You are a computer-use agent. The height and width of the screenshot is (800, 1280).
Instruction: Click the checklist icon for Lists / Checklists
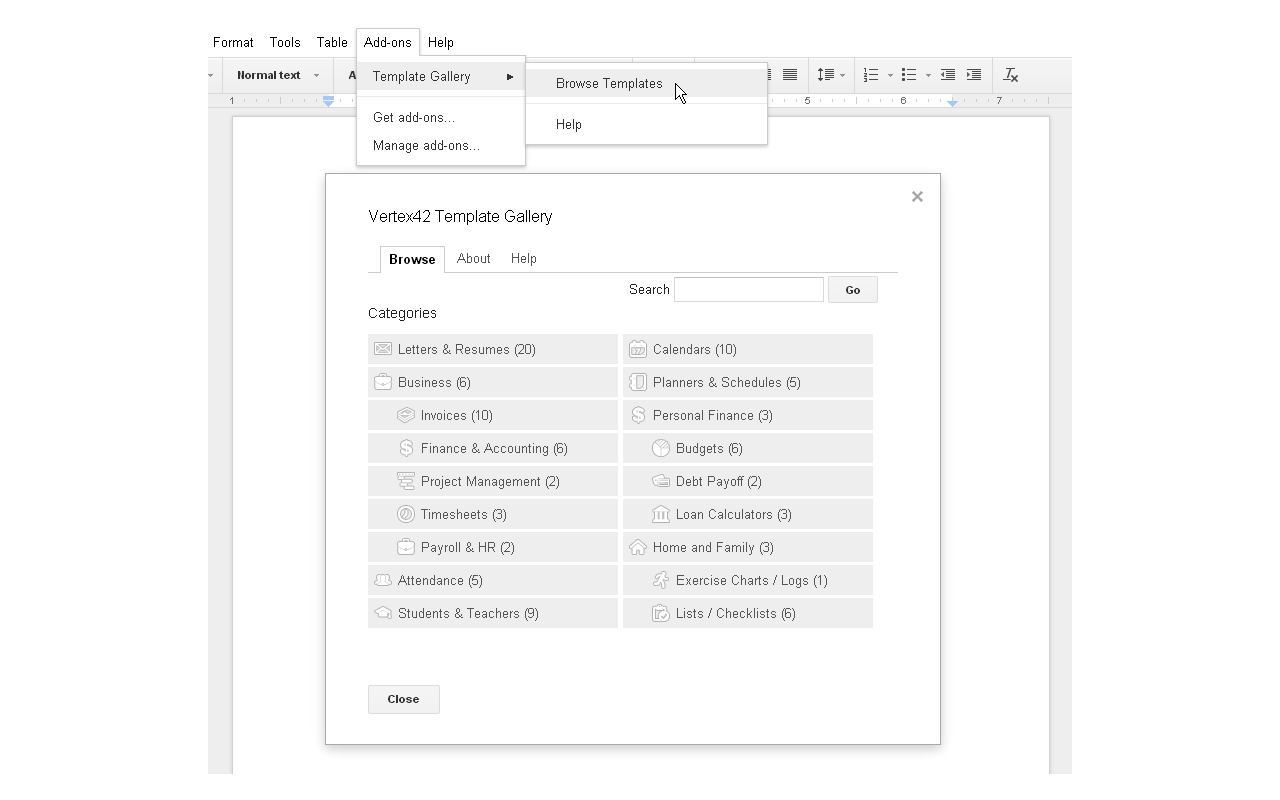pos(661,613)
